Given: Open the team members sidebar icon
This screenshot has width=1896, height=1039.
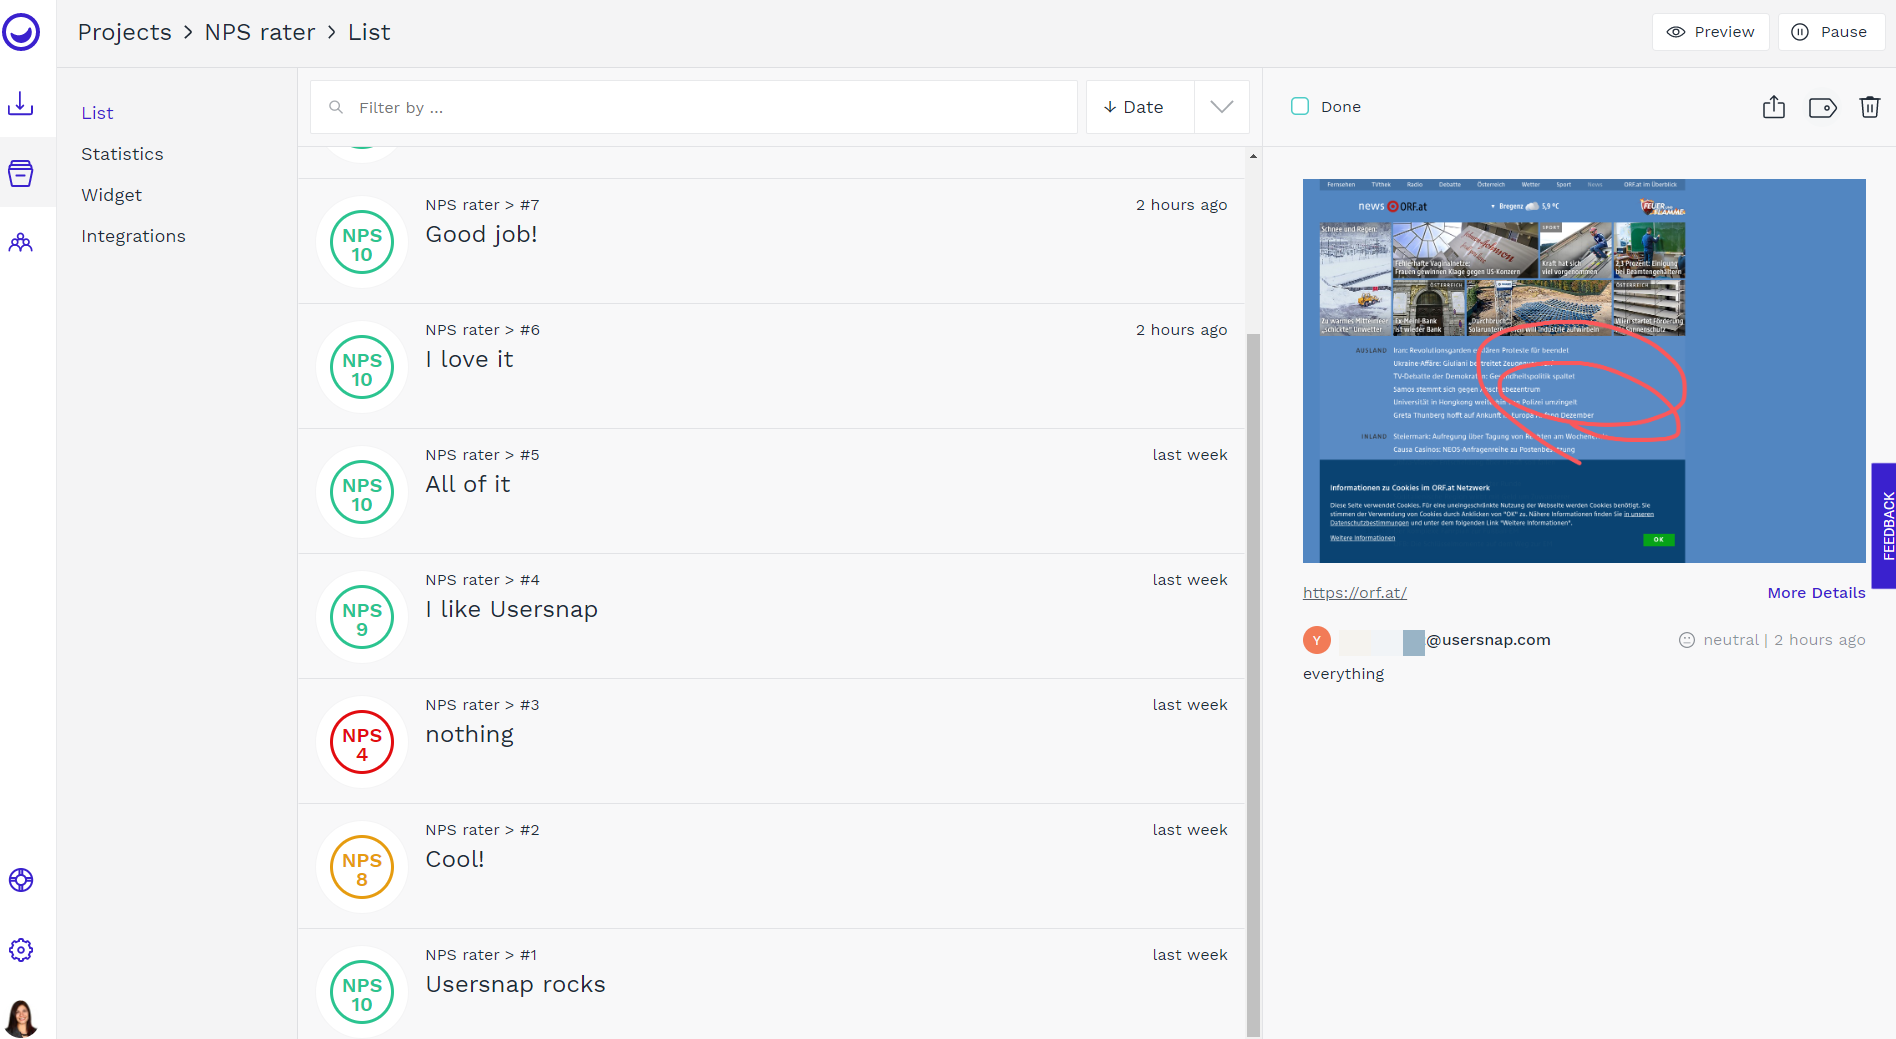Looking at the screenshot, I should pyautogui.click(x=21, y=243).
